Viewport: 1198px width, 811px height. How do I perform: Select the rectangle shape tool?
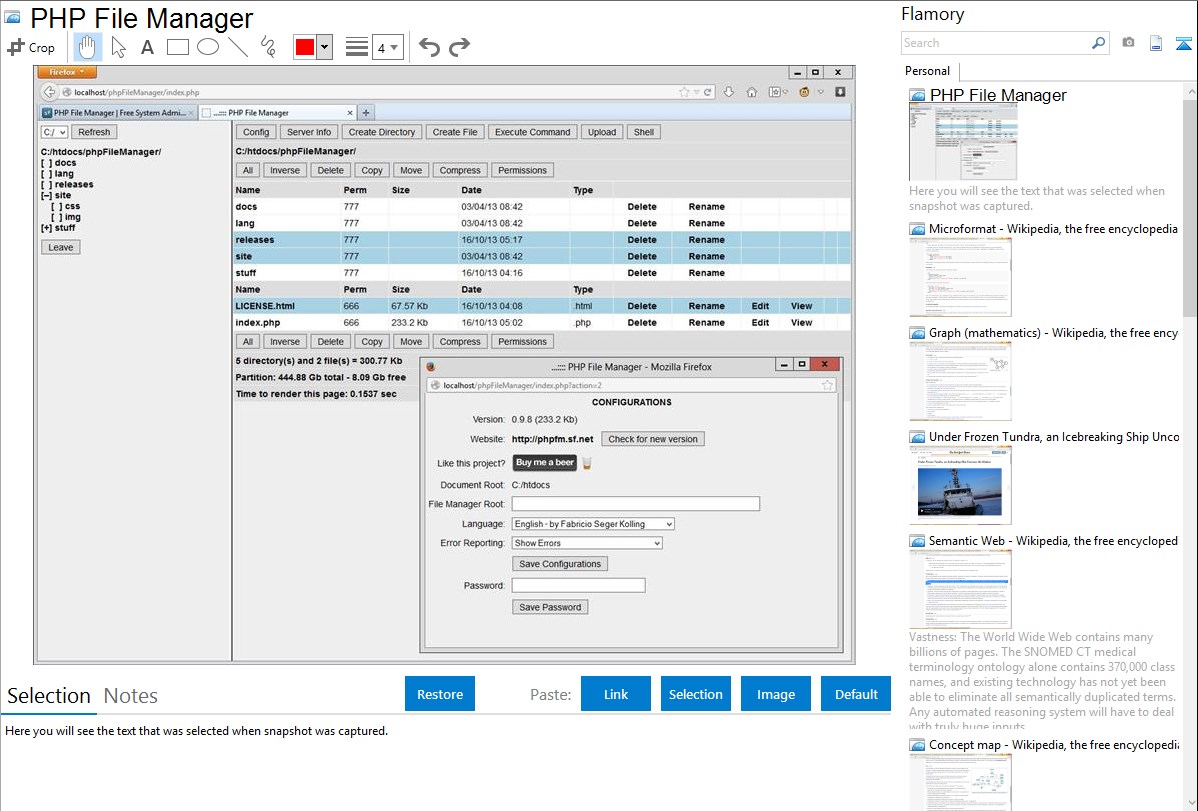(x=178, y=47)
